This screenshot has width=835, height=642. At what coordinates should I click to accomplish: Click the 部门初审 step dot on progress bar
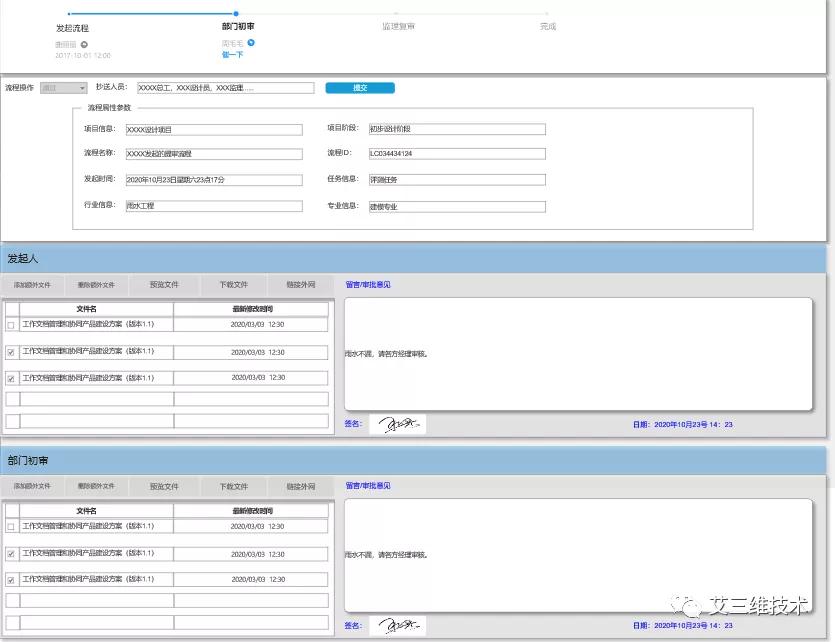[236, 14]
